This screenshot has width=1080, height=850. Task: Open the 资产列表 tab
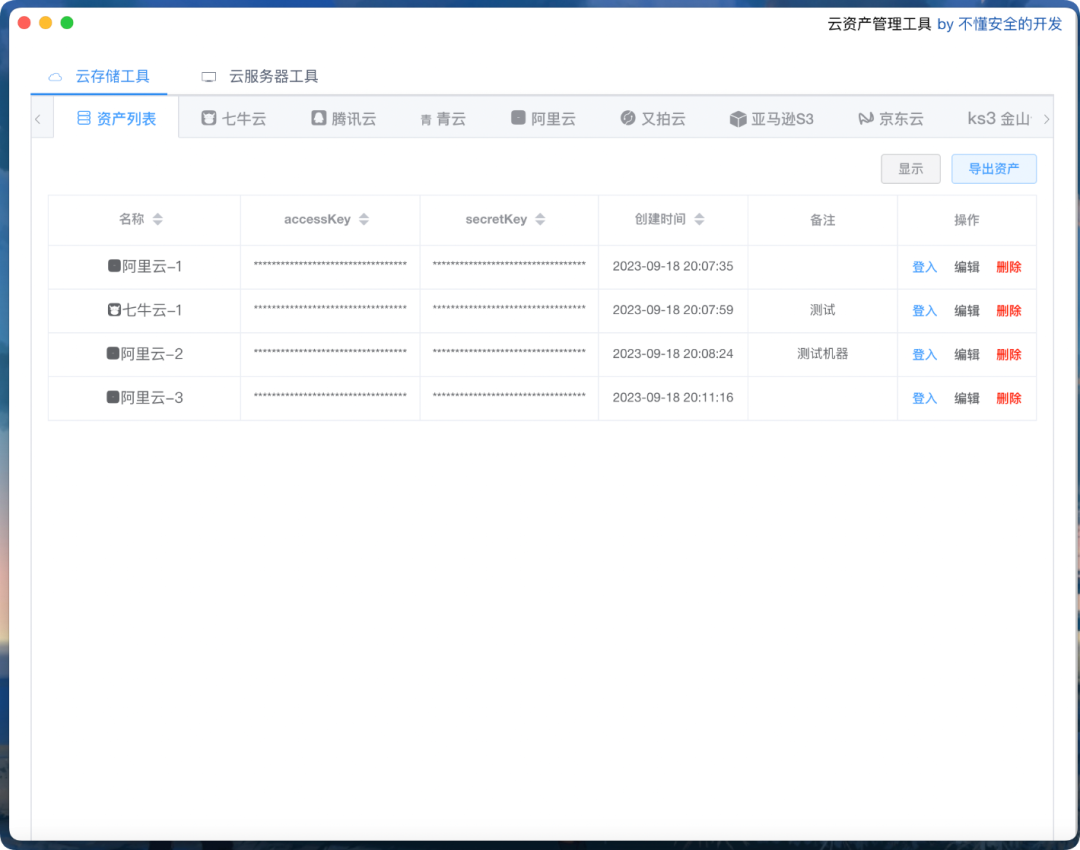[x=116, y=118]
